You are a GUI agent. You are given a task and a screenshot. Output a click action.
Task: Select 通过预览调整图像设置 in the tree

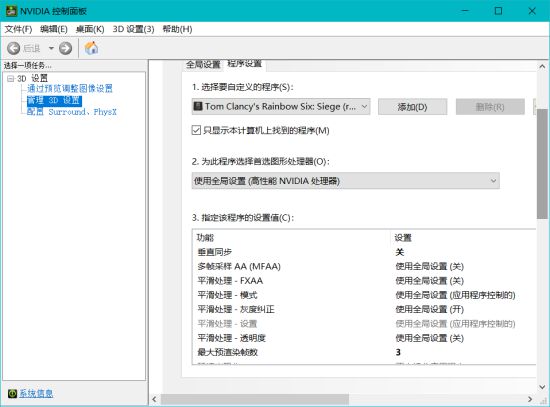tap(70, 88)
